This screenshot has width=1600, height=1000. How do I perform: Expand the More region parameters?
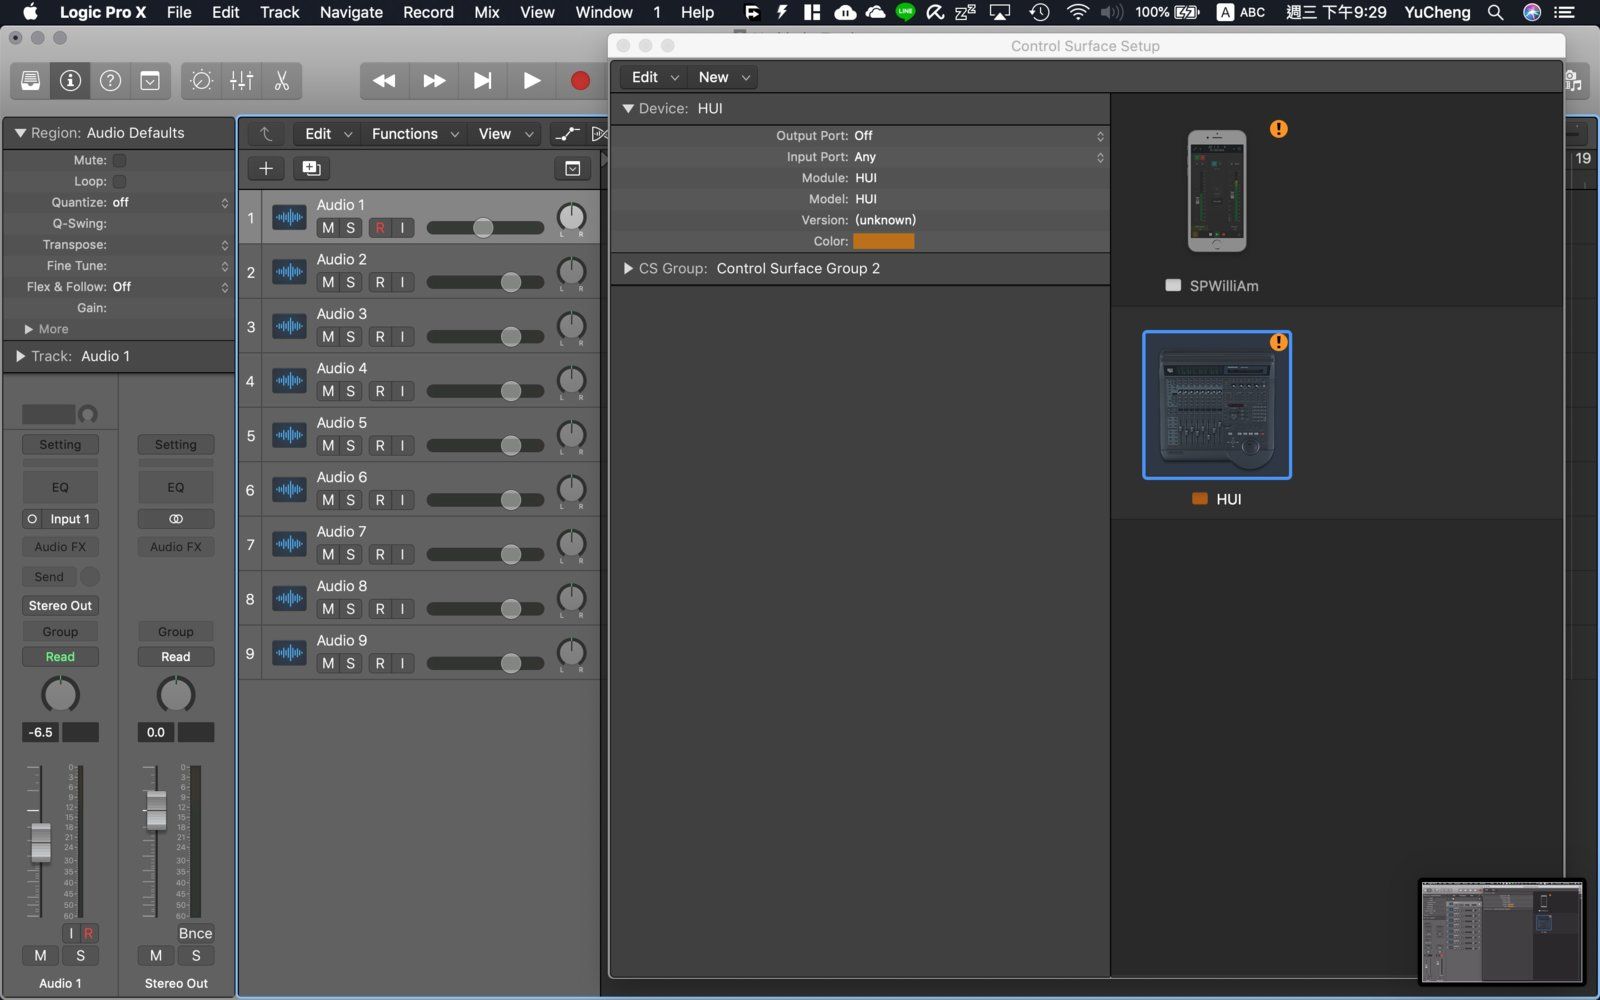click(x=29, y=329)
